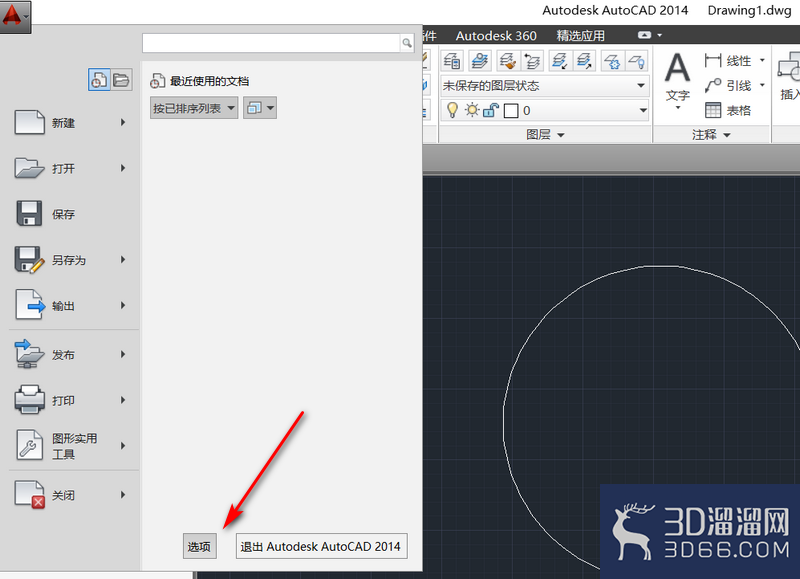This screenshot has height=579, width=800.
Task: Expand the 新建 submenu arrow
Action: tap(123, 122)
